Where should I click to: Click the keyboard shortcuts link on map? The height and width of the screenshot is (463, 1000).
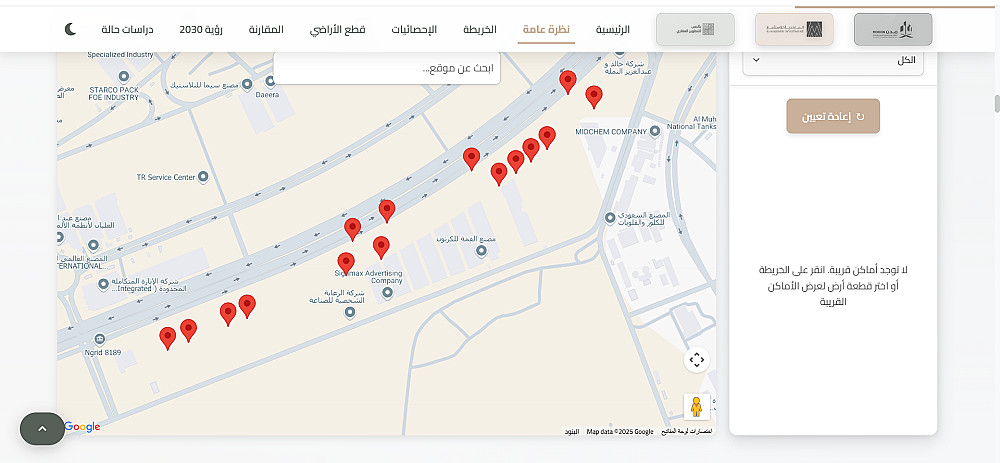pos(685,432)
